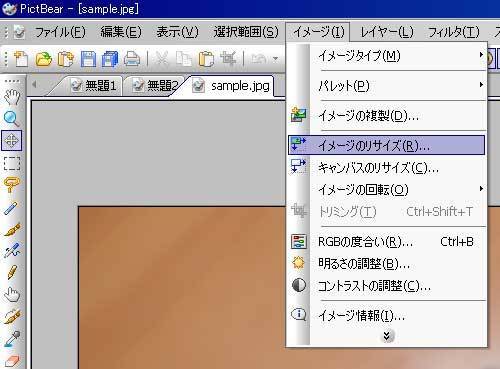Screen dimensions: 500x369
Task: Select the Eraser tool
Action: [12, 361]
